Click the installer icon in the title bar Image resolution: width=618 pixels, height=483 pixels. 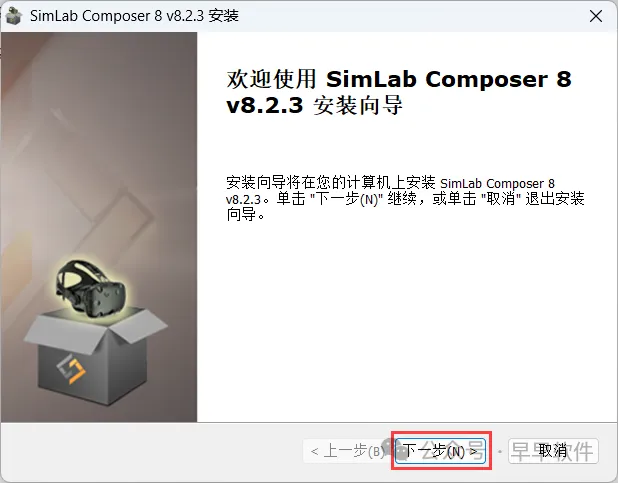point(13,16)
